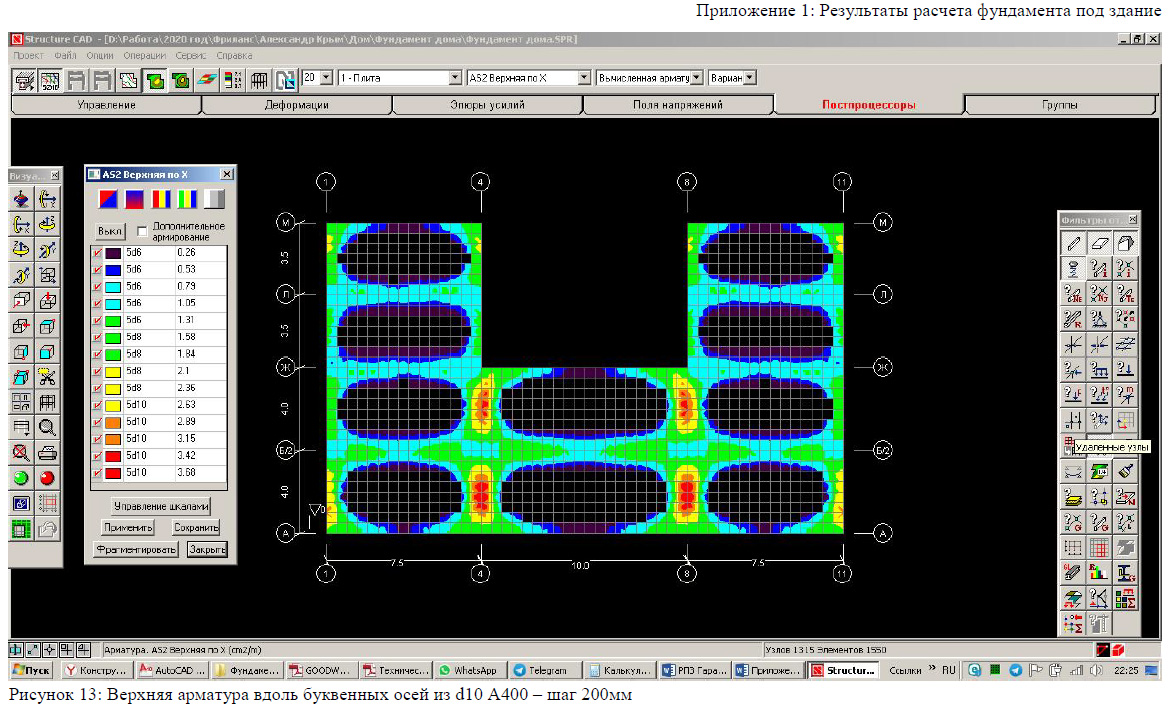The width and height of the screenshot is (1172, 711).
Task: Switch to the Эпюры усилий tab
Action: click(487, 105)
